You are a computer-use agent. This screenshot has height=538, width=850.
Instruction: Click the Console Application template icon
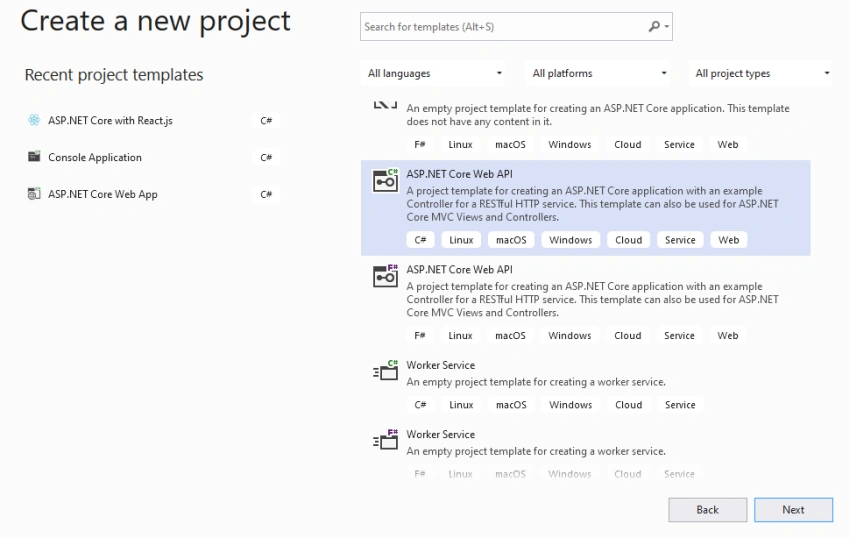(x=34, y=157)
